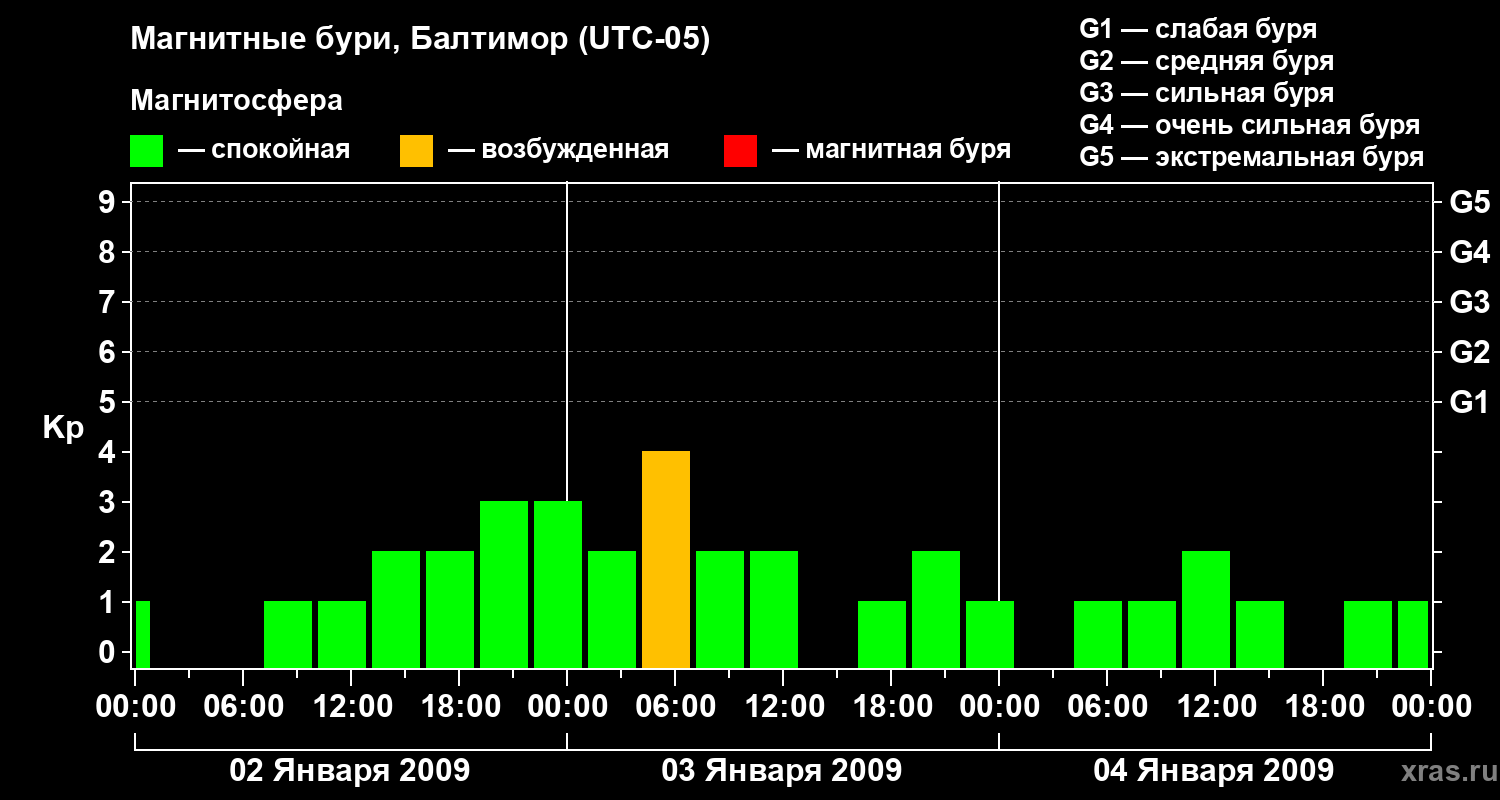The width and height of the screenshot is (1500, 800).
Task: Click the 'G3' label on right axis
Action: pos(1469,302)
